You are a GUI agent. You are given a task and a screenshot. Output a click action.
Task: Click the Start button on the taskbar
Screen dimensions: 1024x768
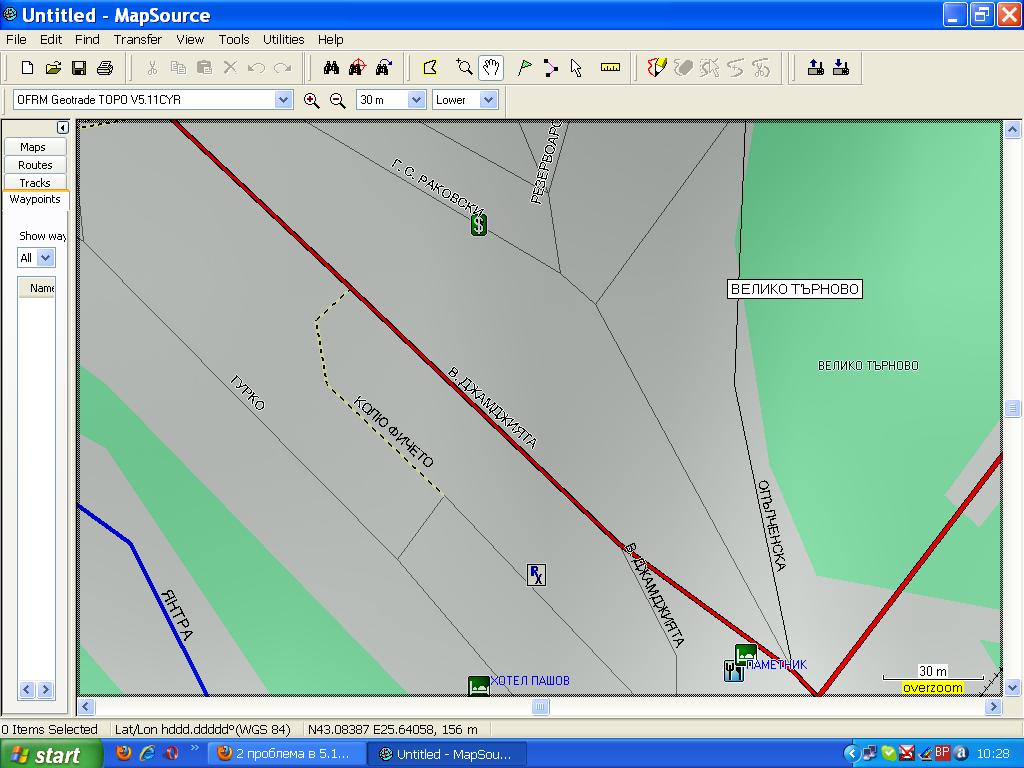coord(50,755)
